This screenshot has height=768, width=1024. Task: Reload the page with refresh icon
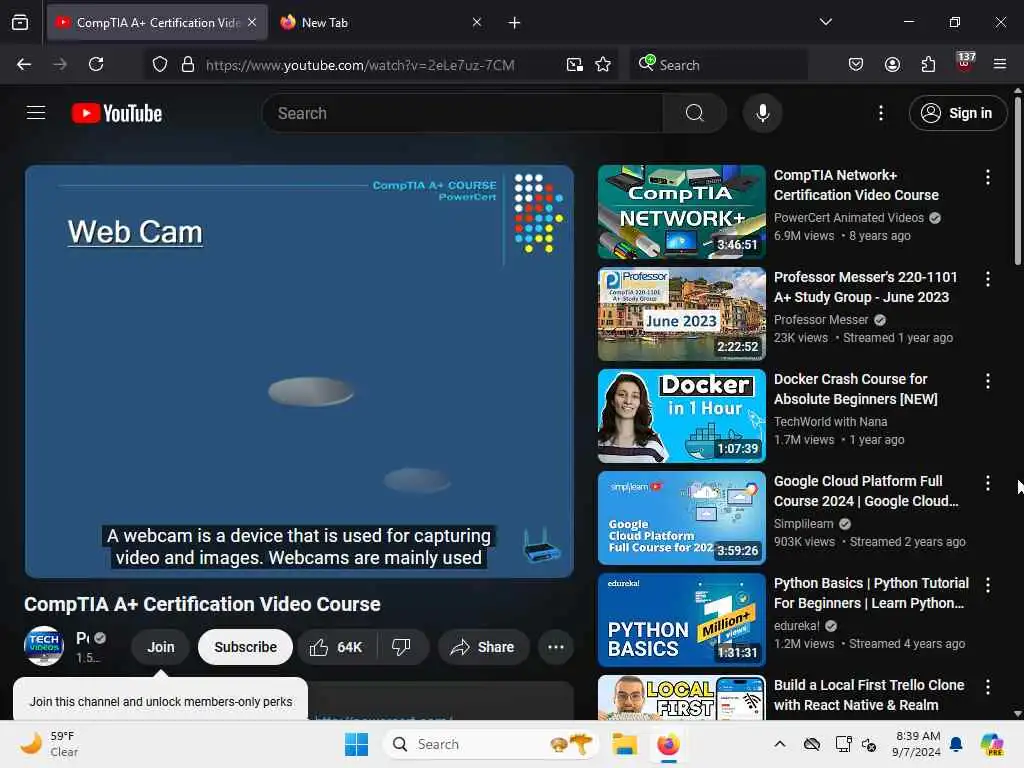(96, 64)
